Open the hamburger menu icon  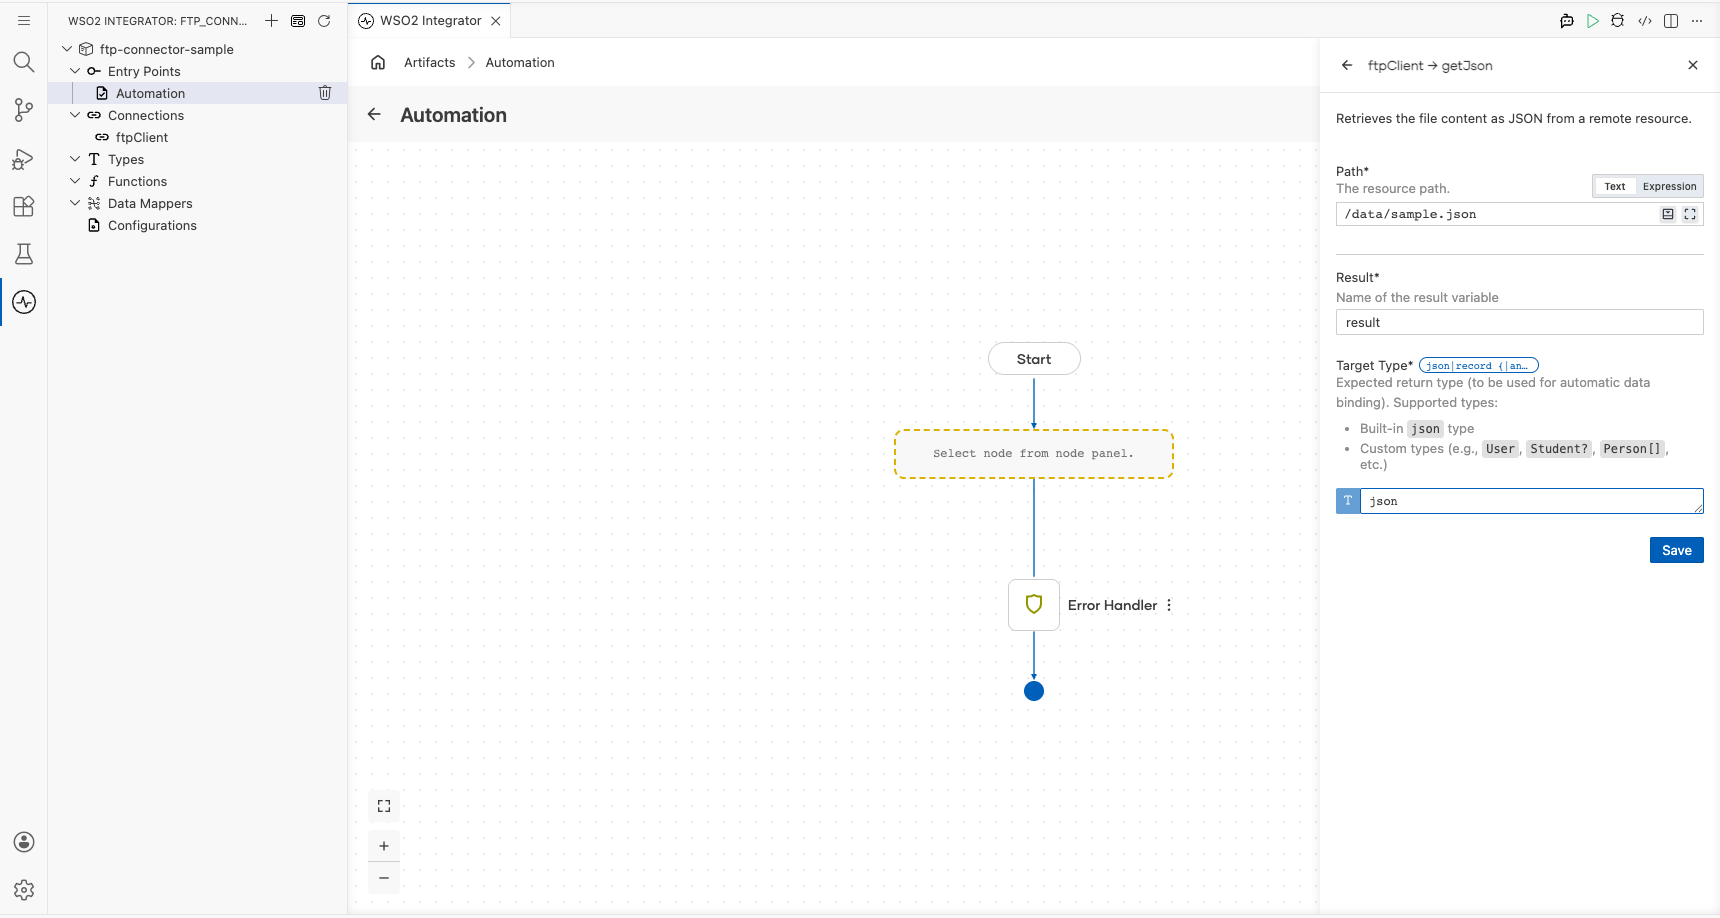(24, 20)
